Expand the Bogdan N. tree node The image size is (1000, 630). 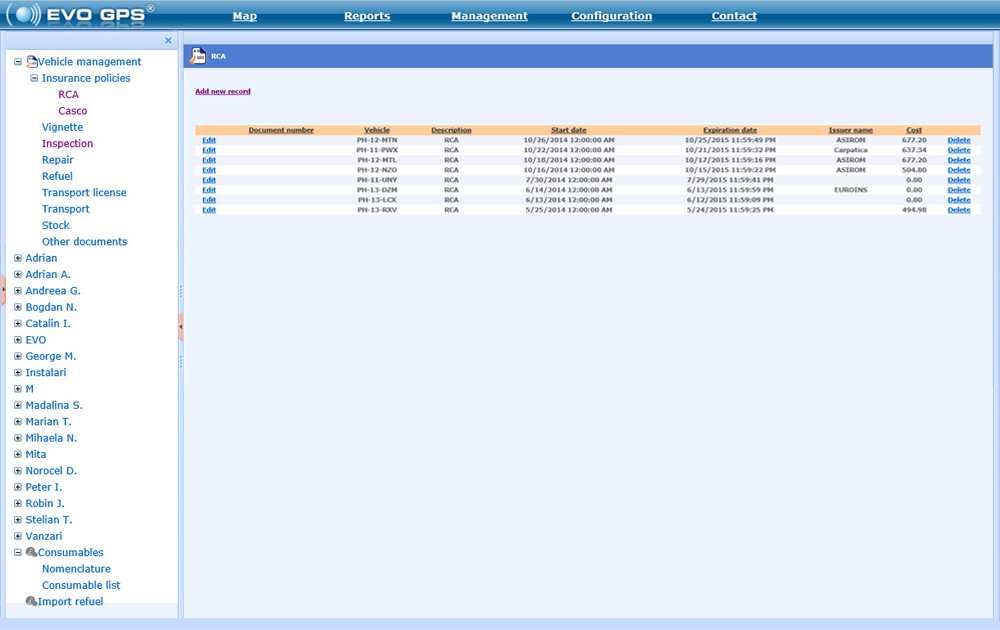click(x=18, y=307)
